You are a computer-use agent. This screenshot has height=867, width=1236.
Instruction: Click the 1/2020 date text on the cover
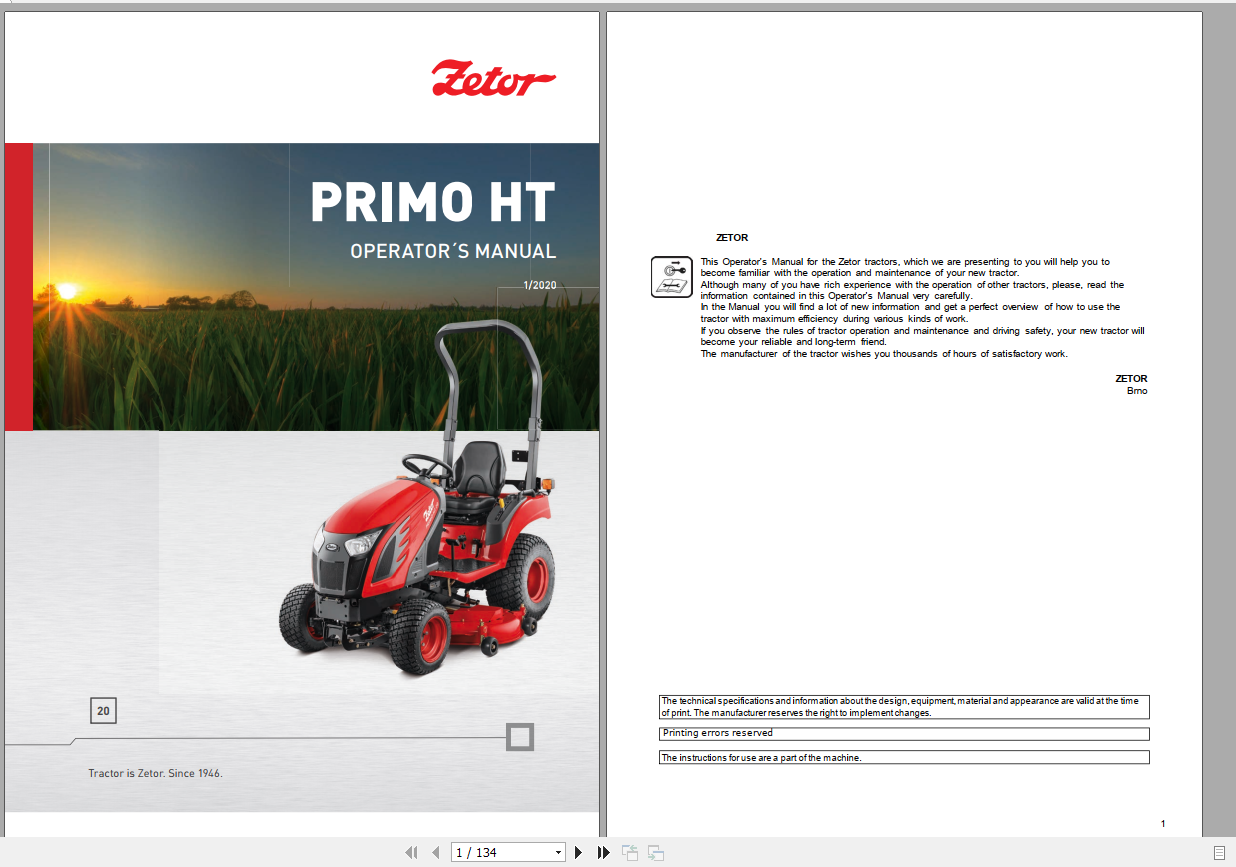pyautogui.click(x=539, y=285)
